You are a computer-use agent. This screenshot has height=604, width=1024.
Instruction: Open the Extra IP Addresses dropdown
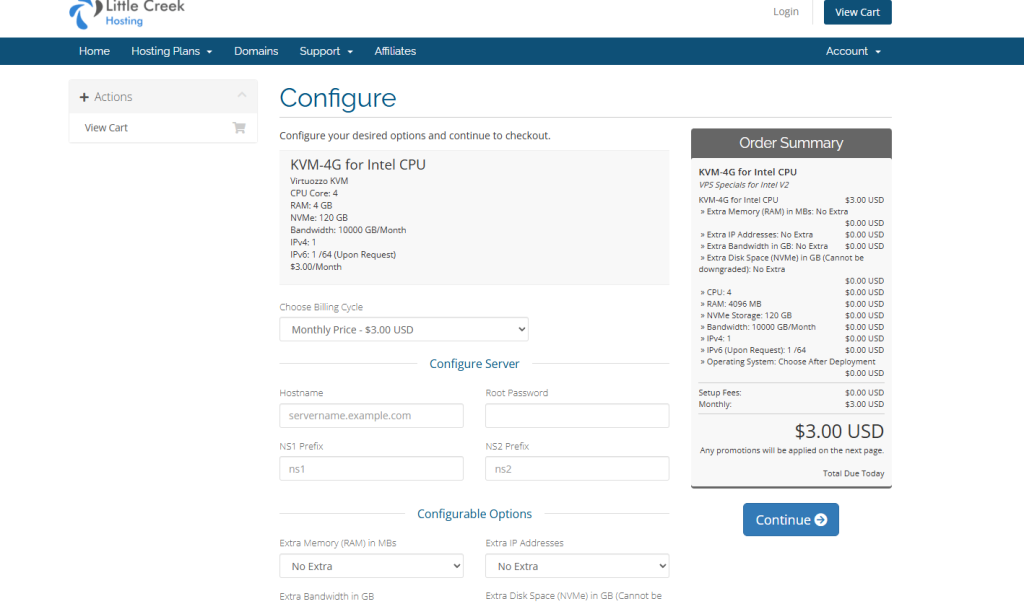click(x=577, y=566)
